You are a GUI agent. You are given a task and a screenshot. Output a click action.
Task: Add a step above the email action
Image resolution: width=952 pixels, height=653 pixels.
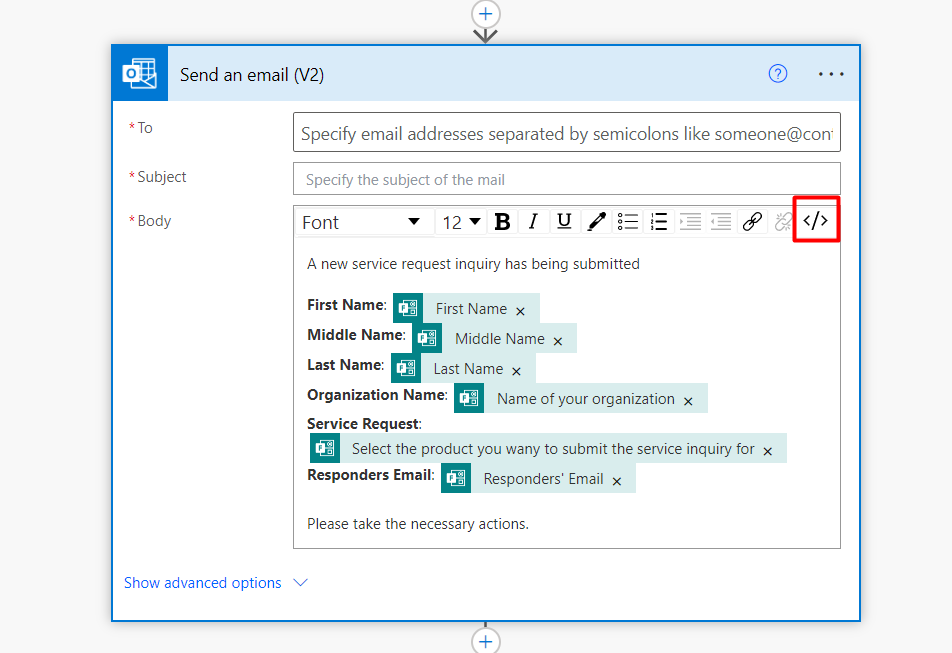[x=486, y=14]
